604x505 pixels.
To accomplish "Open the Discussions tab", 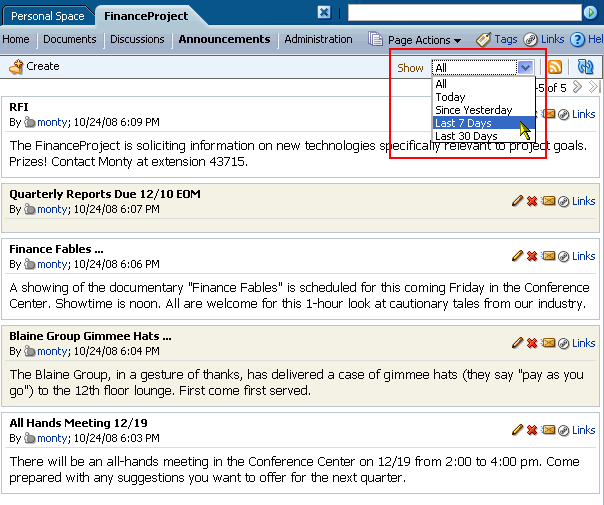I will [x=137, y=39].
